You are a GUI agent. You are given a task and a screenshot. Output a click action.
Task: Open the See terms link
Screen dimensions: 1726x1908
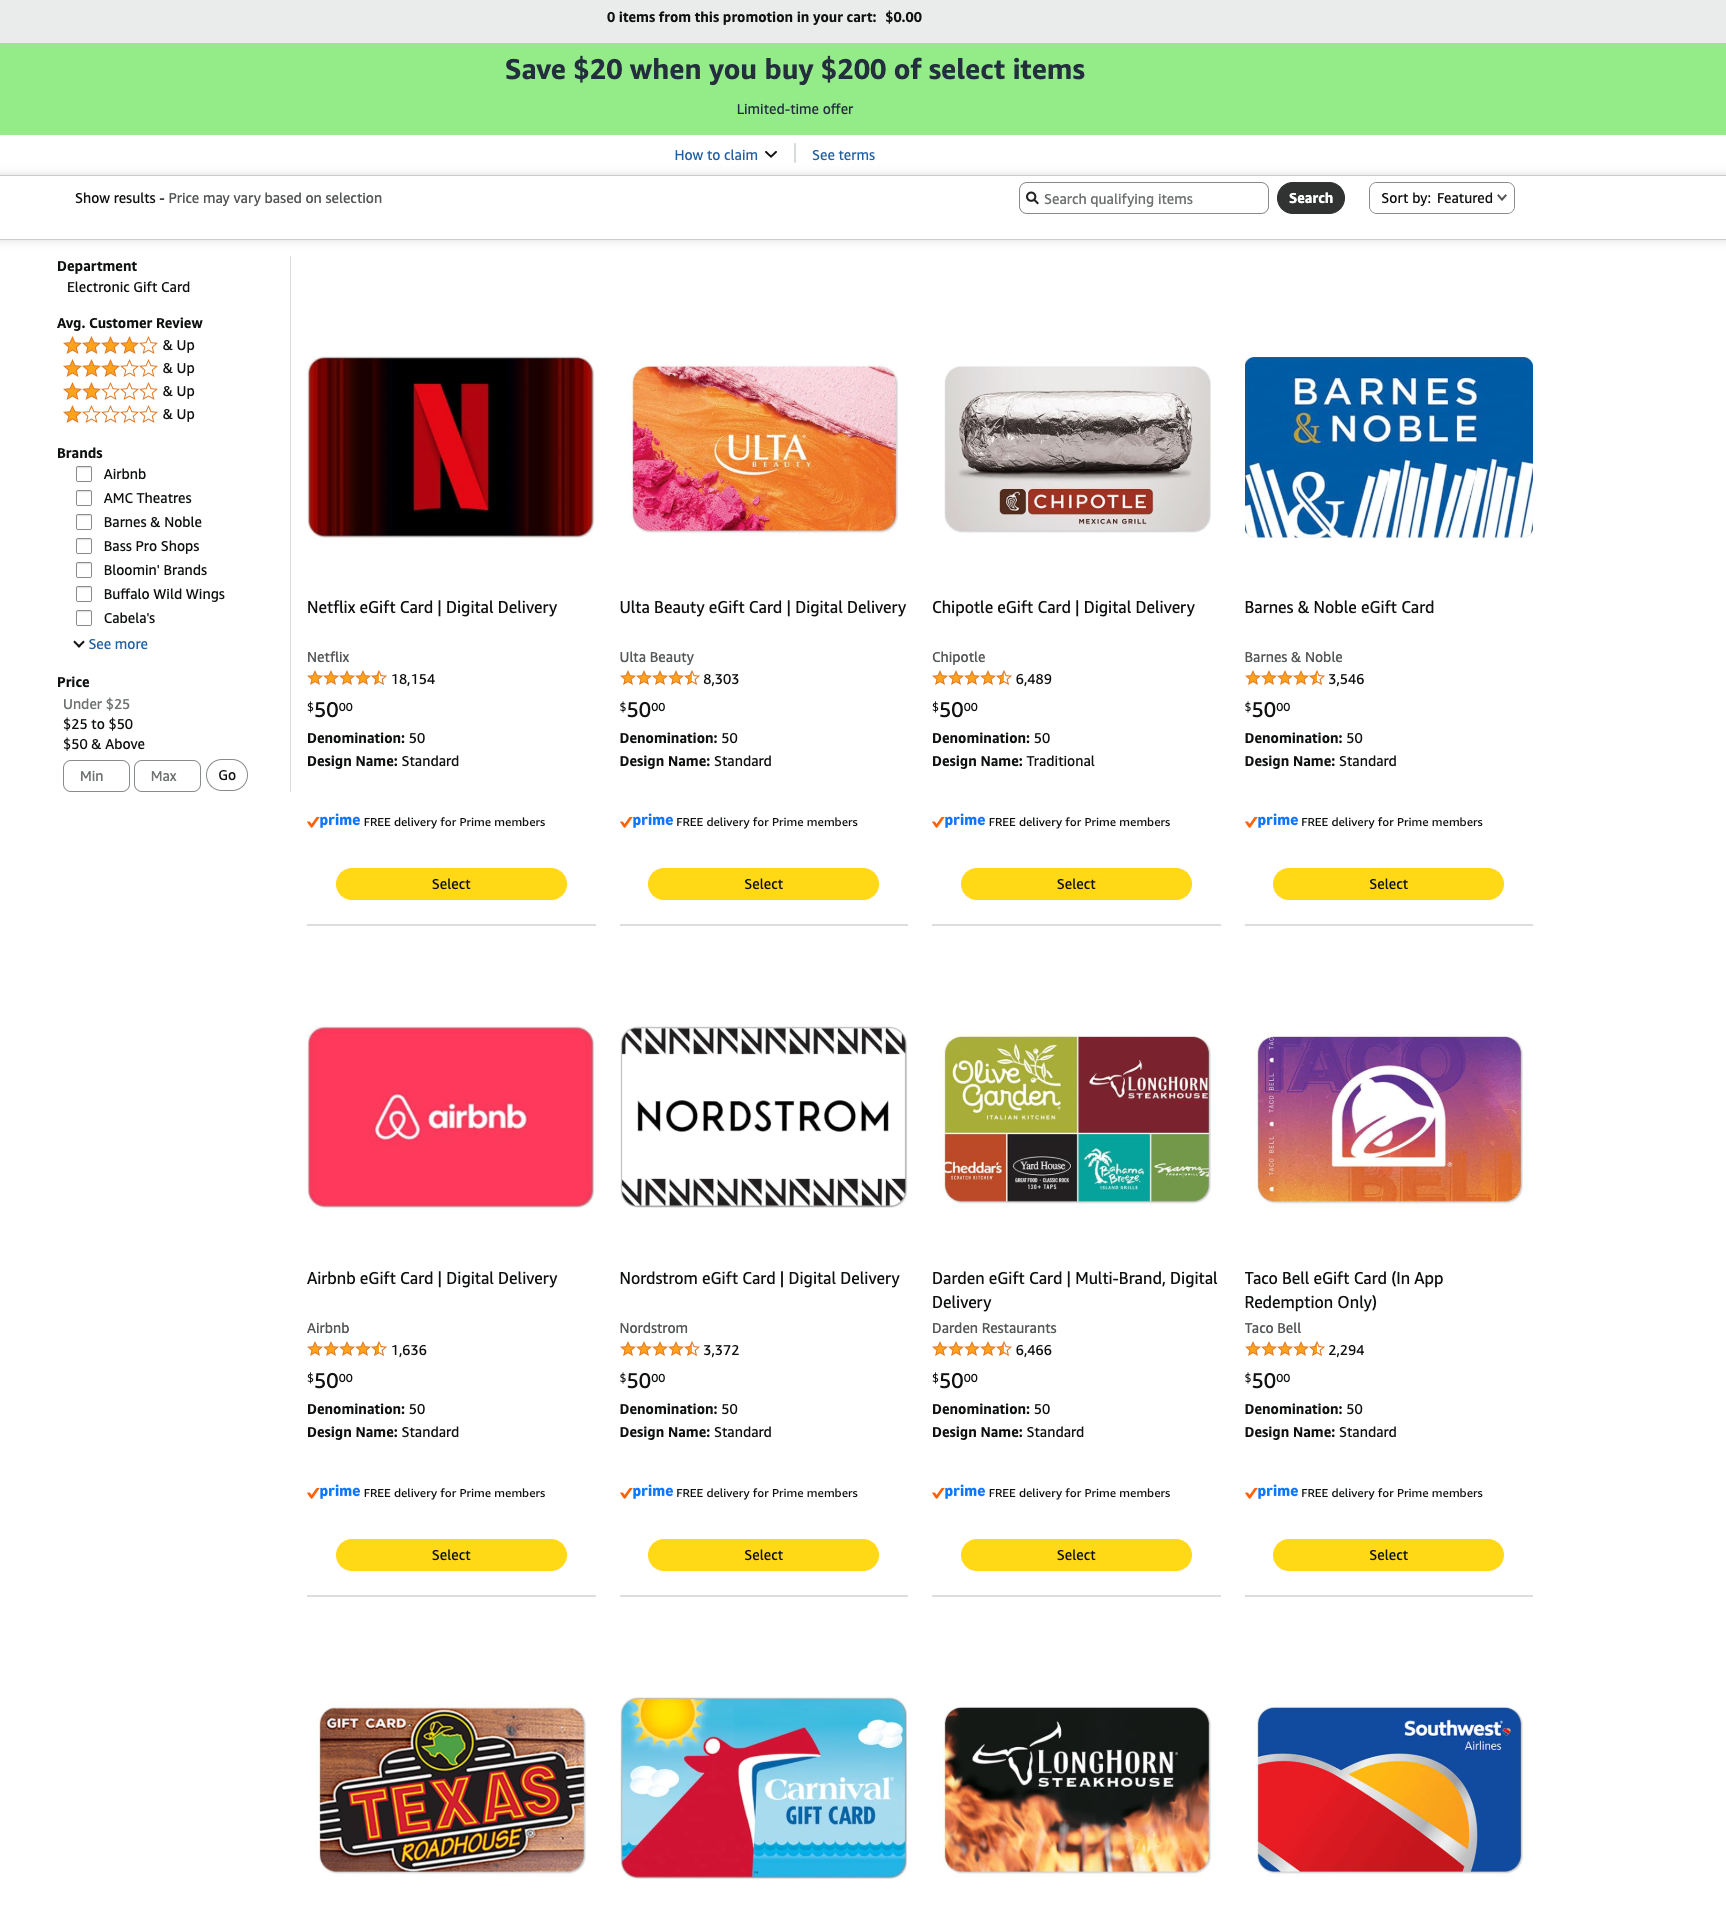[x=843, y=155]
